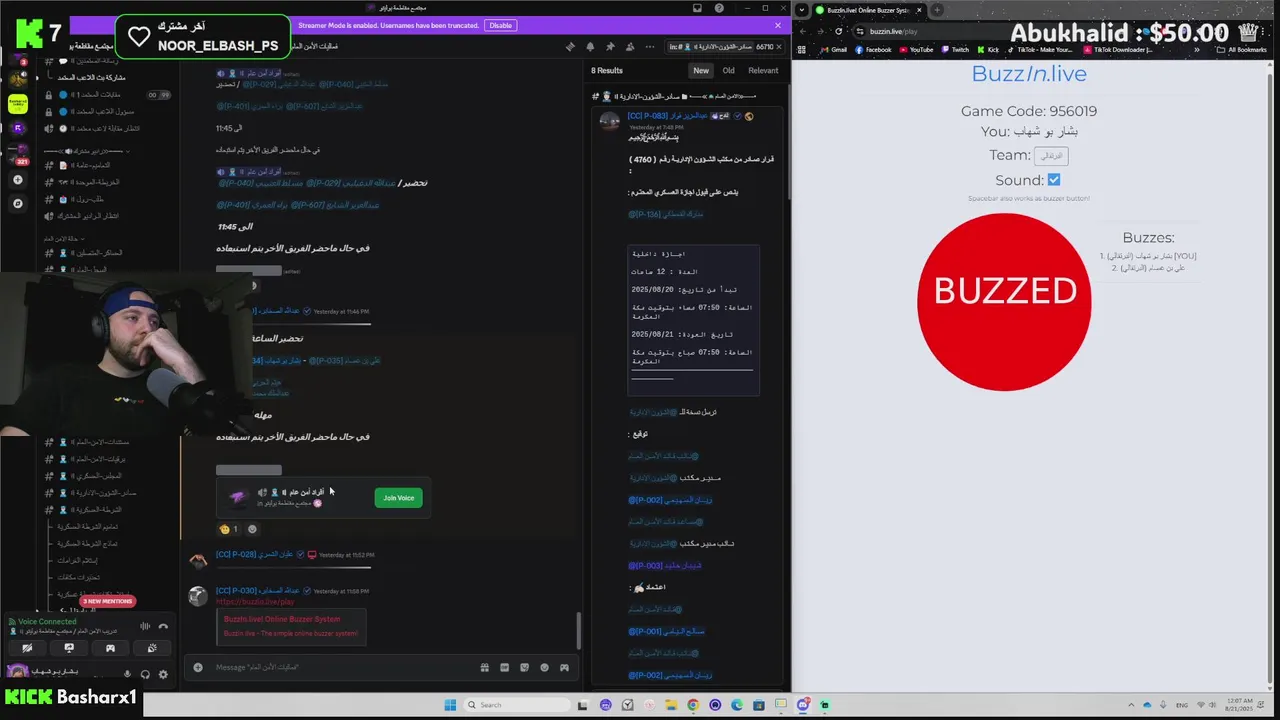Expand the Chrome tab search dropdown
The height and width of the screenshot is (720, 1280).
pos(802,10)
